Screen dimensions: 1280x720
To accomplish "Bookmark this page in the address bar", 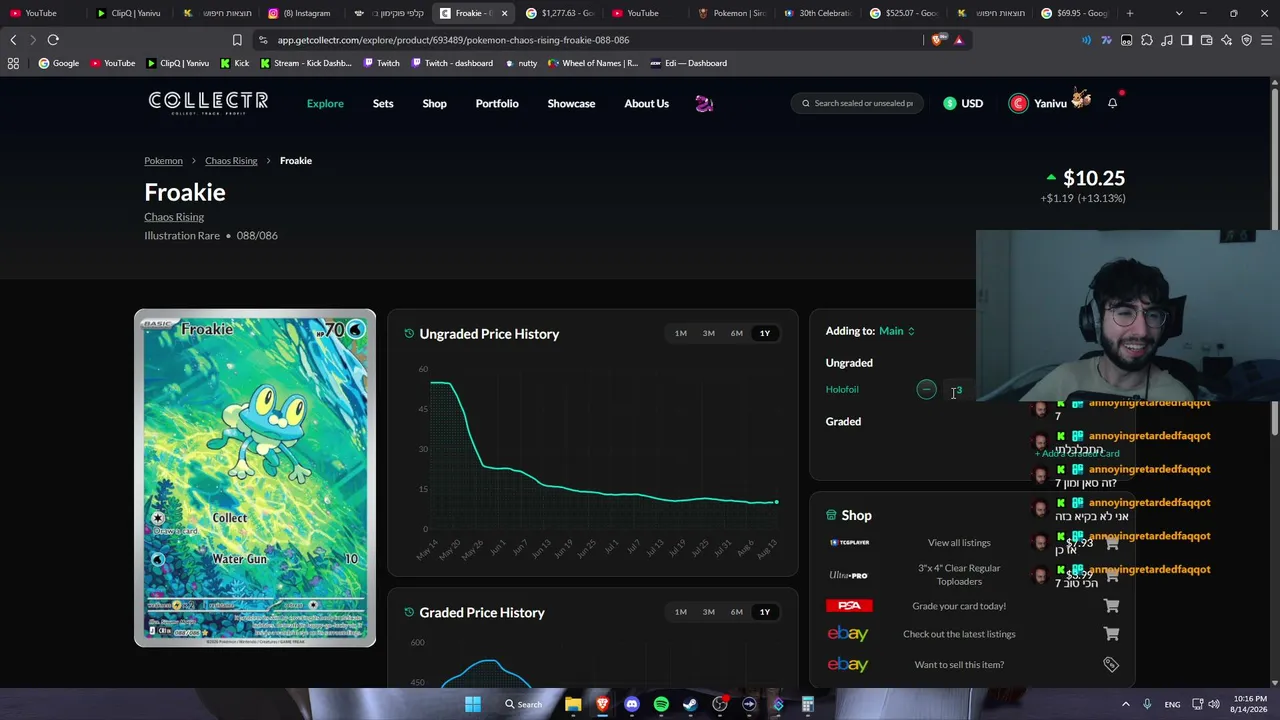I will point(237,40).
